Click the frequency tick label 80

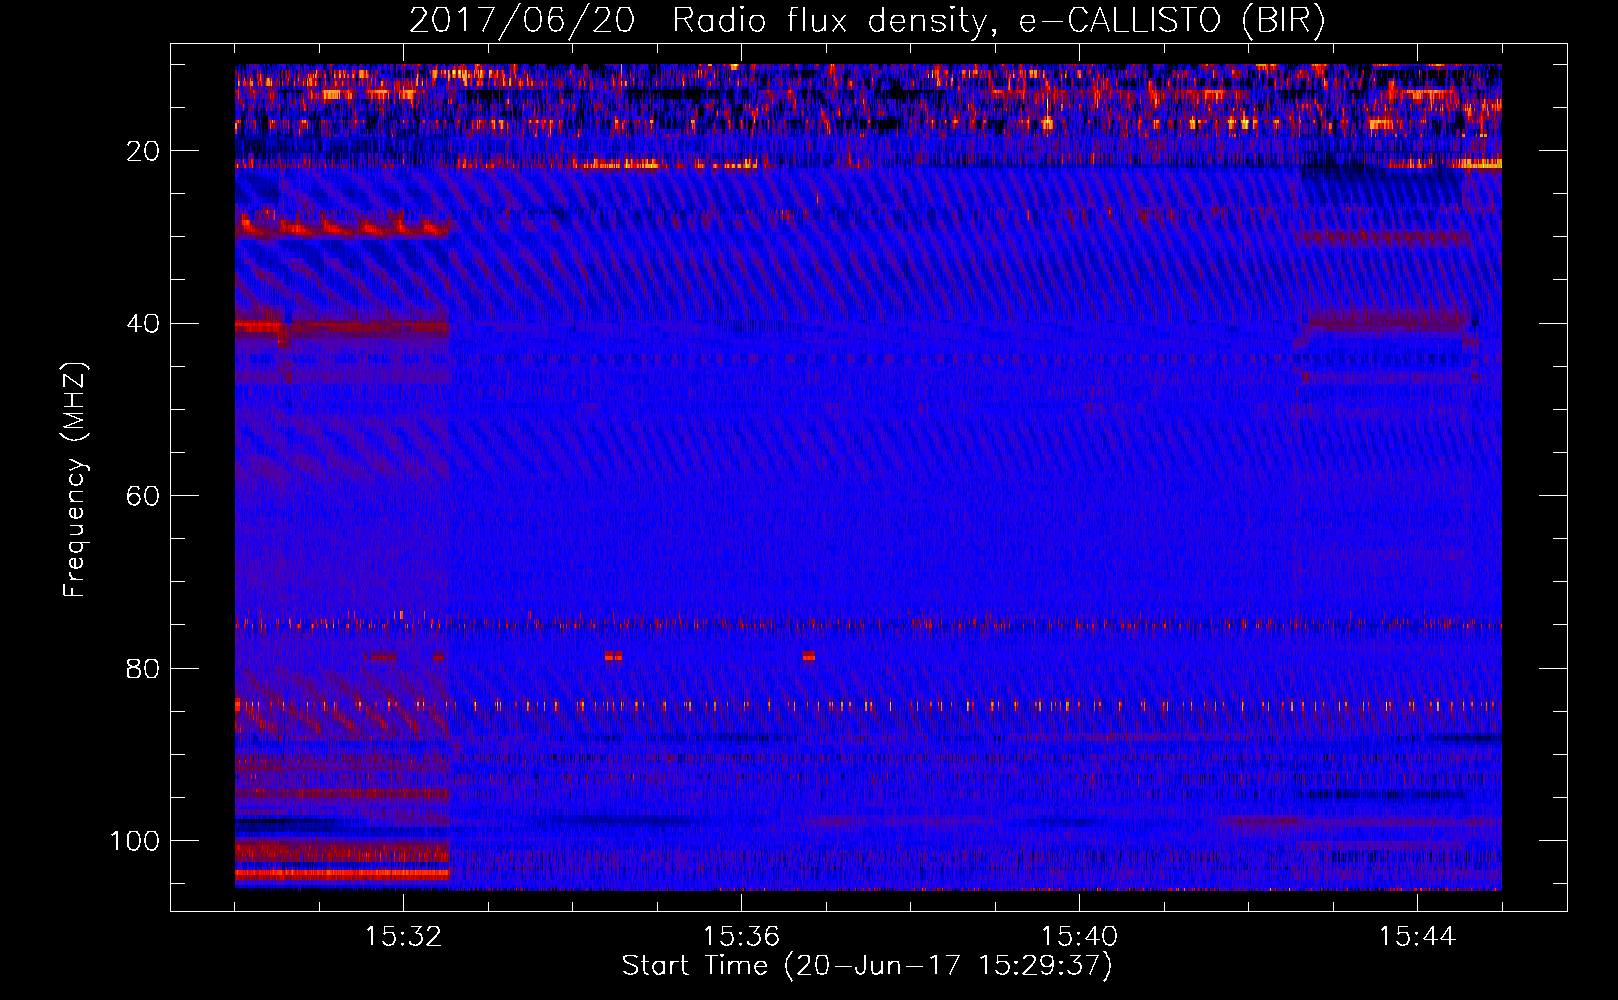[143, 668]
